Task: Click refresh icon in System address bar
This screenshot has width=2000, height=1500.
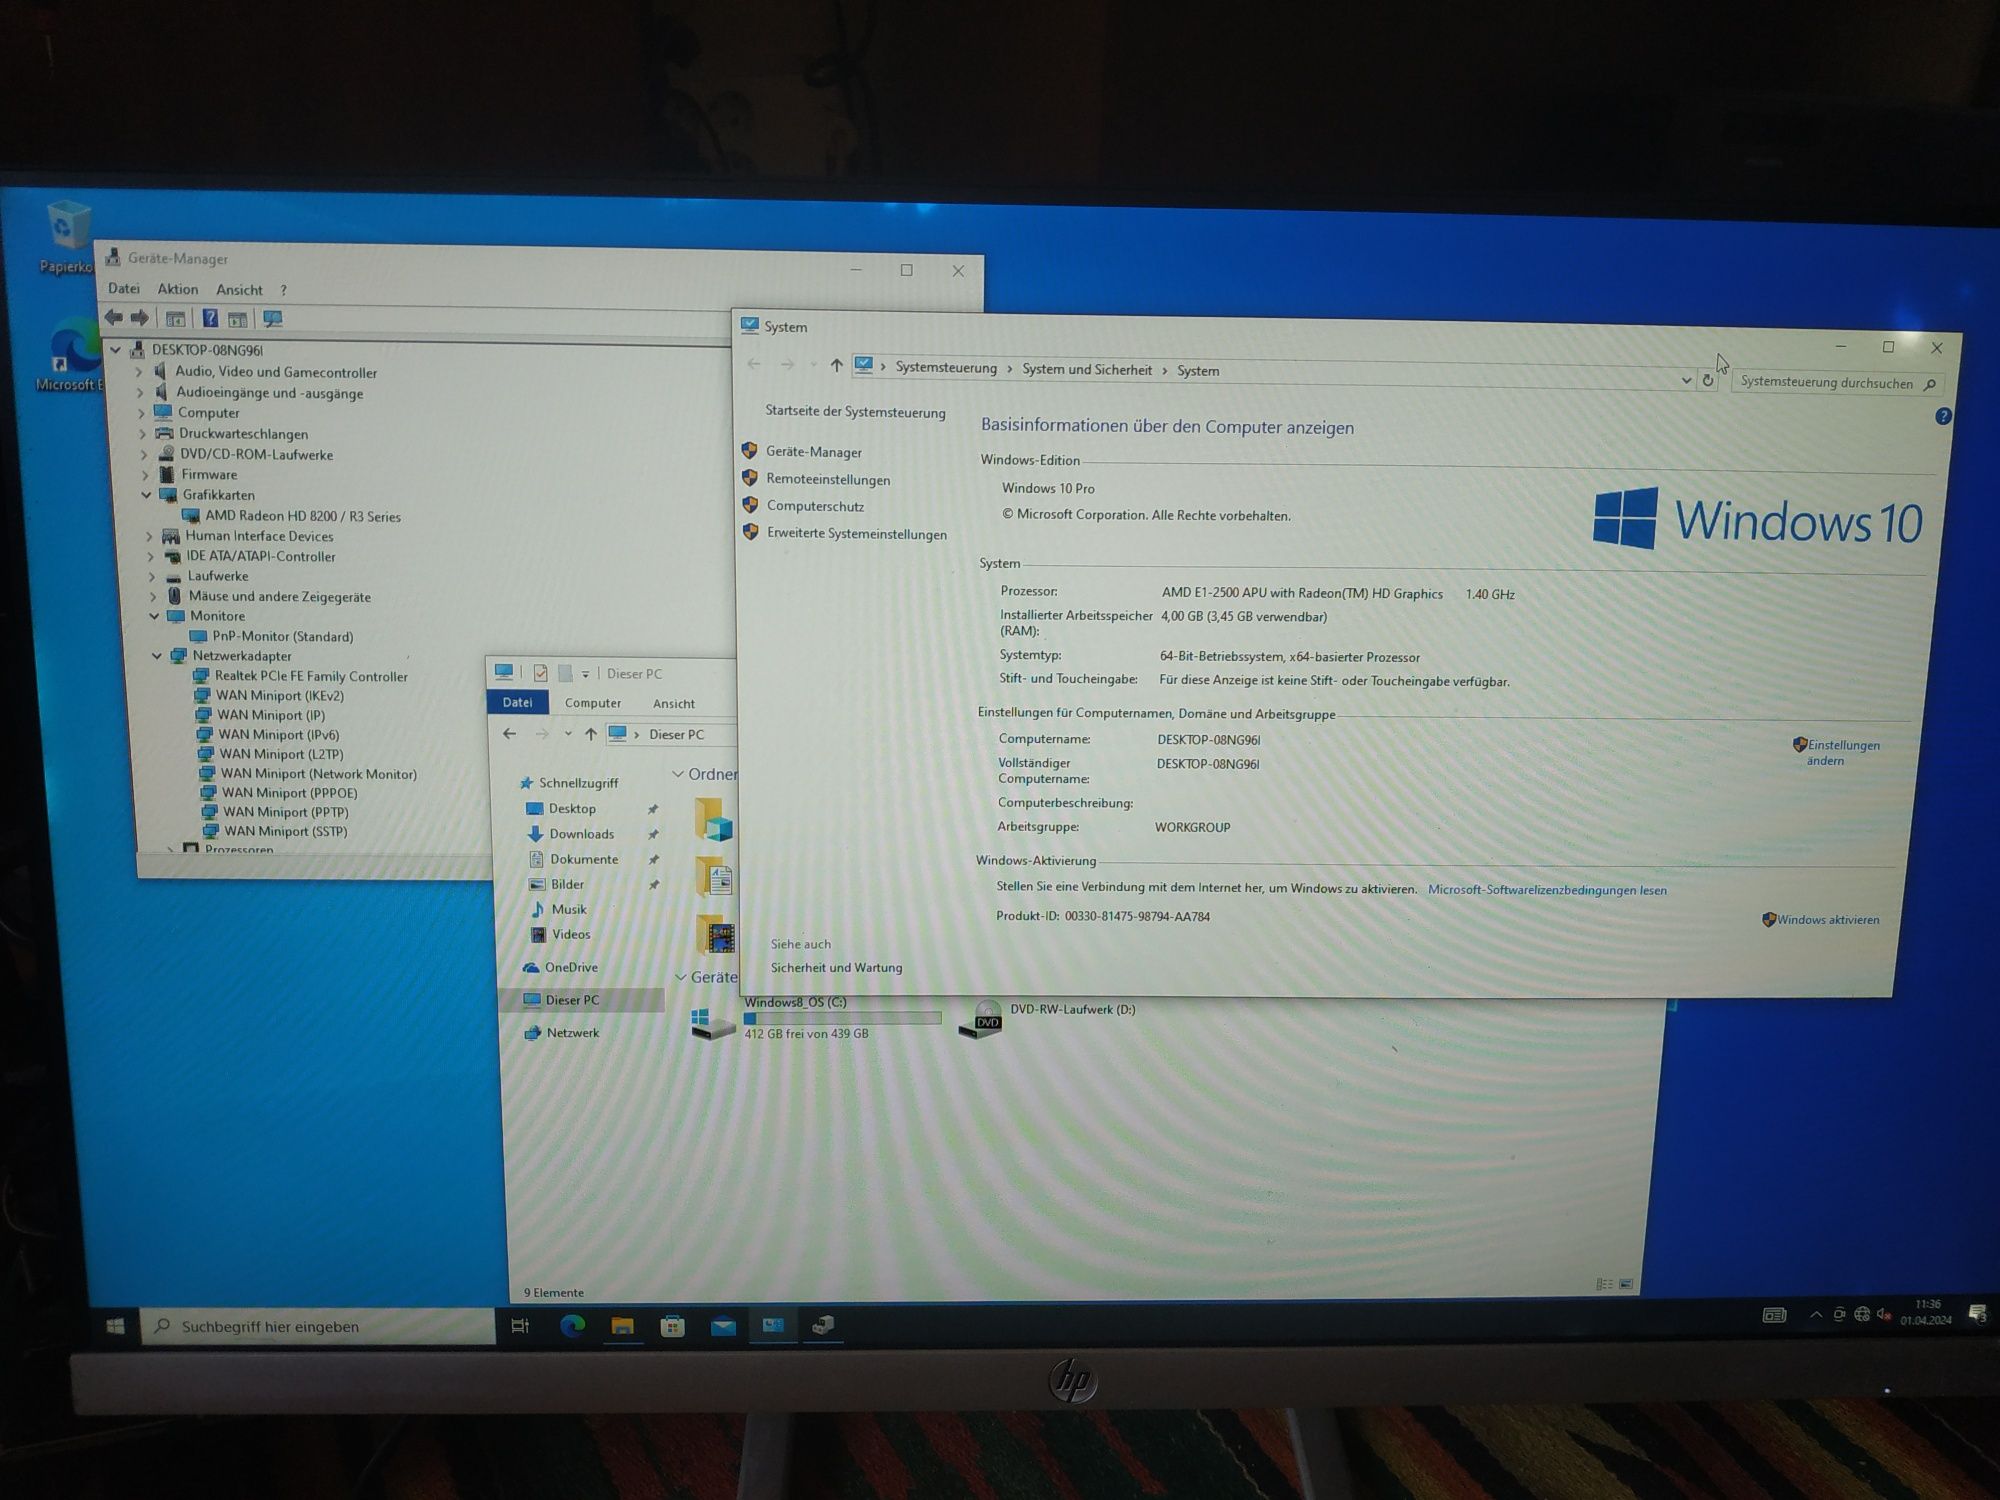Action: 1708,380
